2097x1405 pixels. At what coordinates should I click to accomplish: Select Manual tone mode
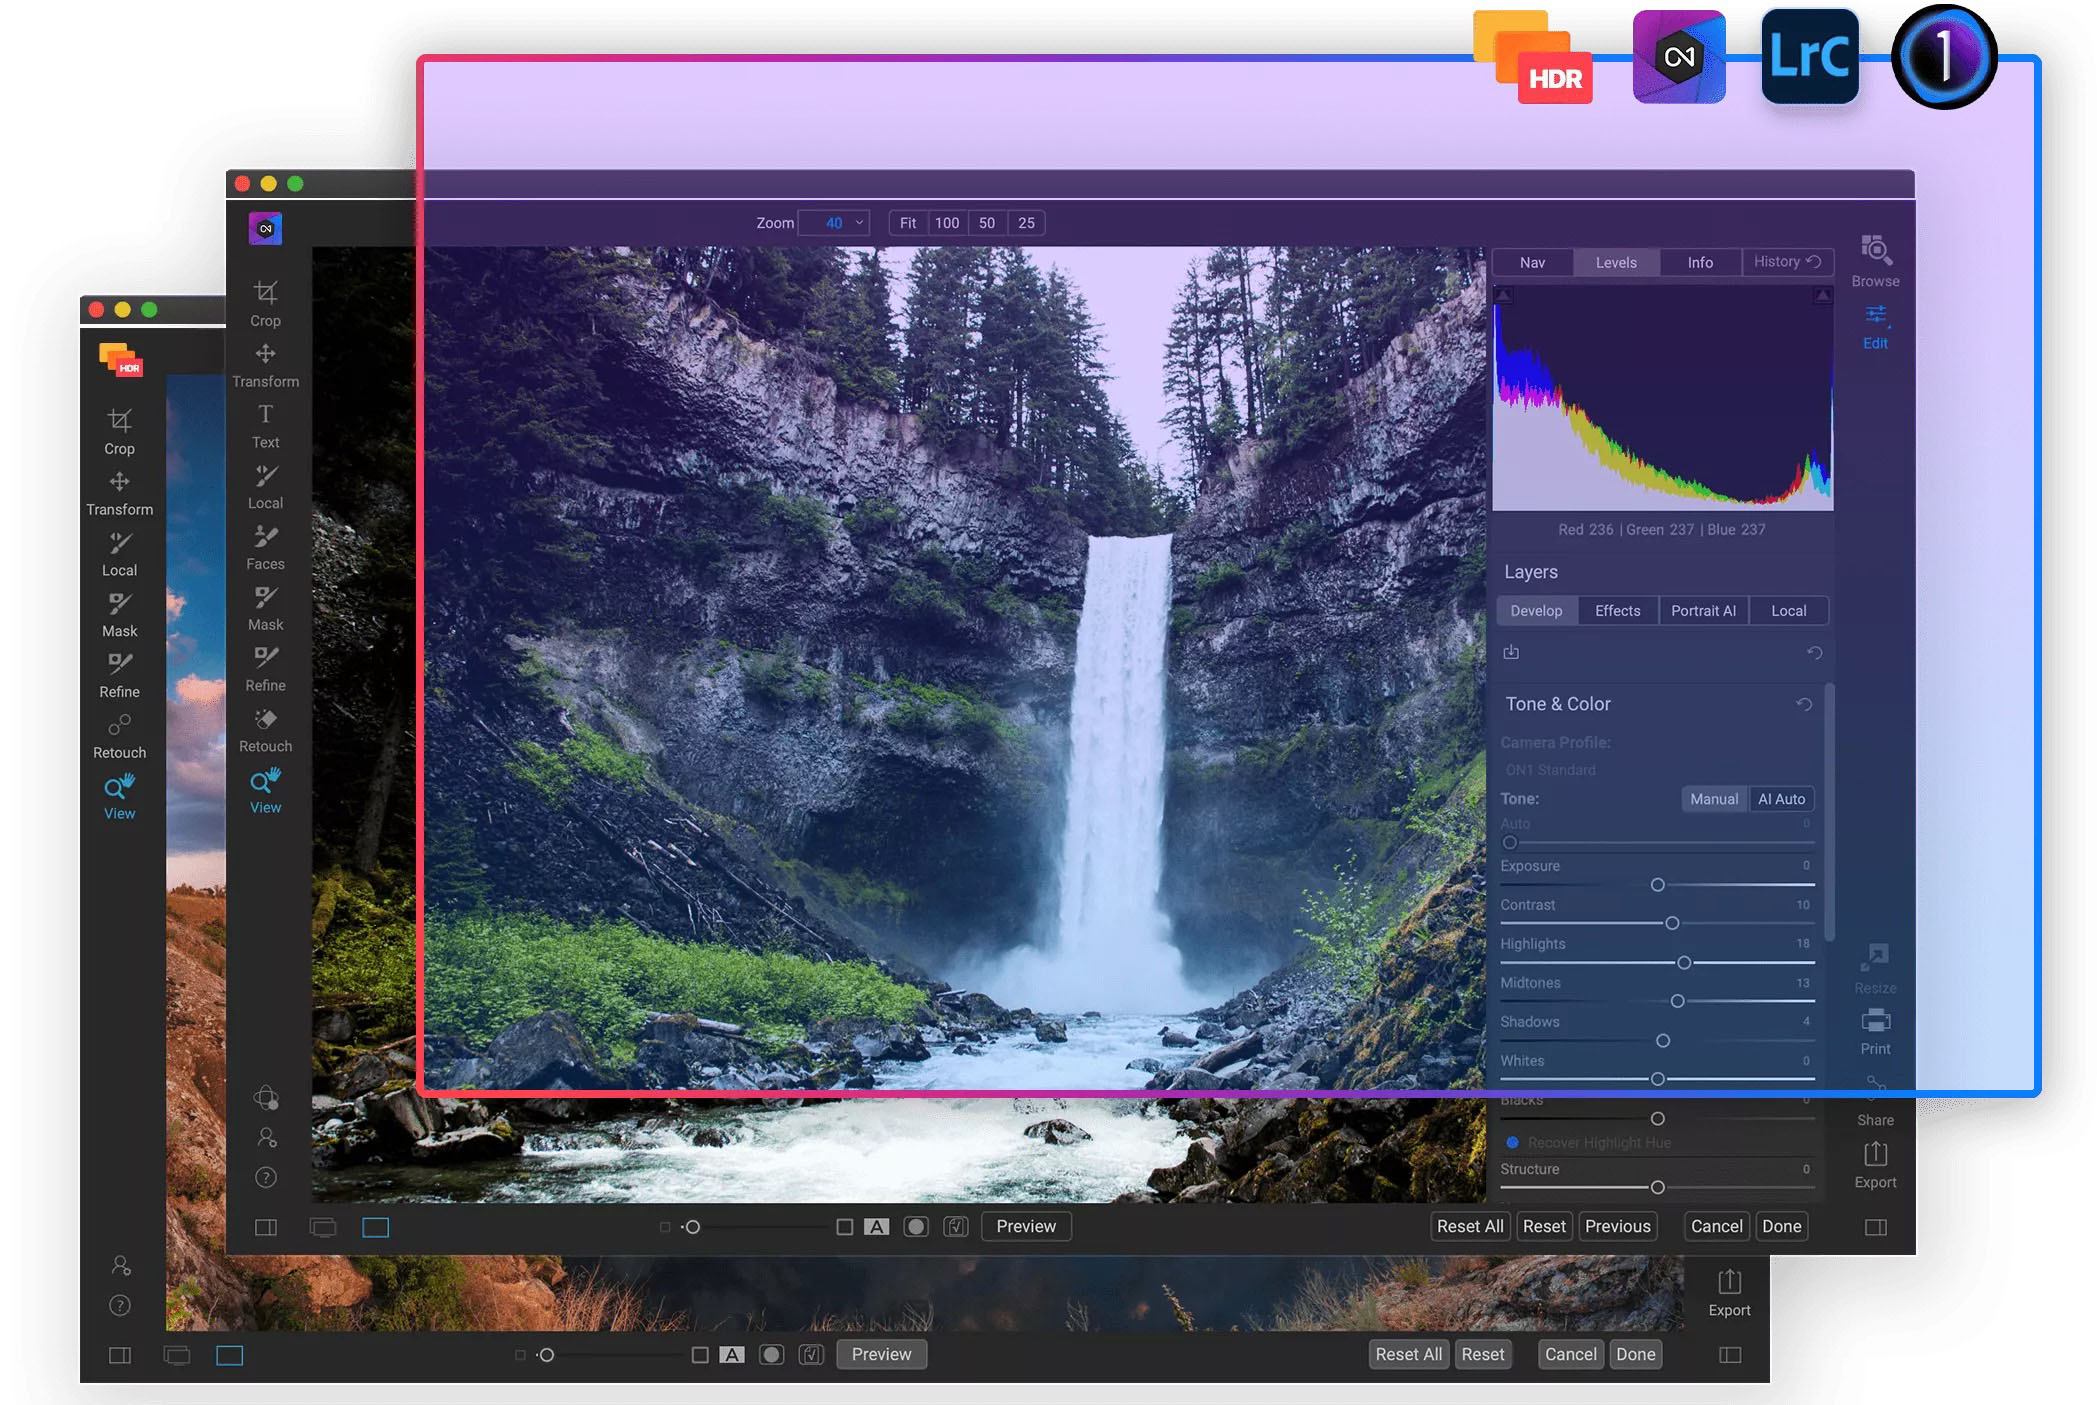(x=1714, y=799)
